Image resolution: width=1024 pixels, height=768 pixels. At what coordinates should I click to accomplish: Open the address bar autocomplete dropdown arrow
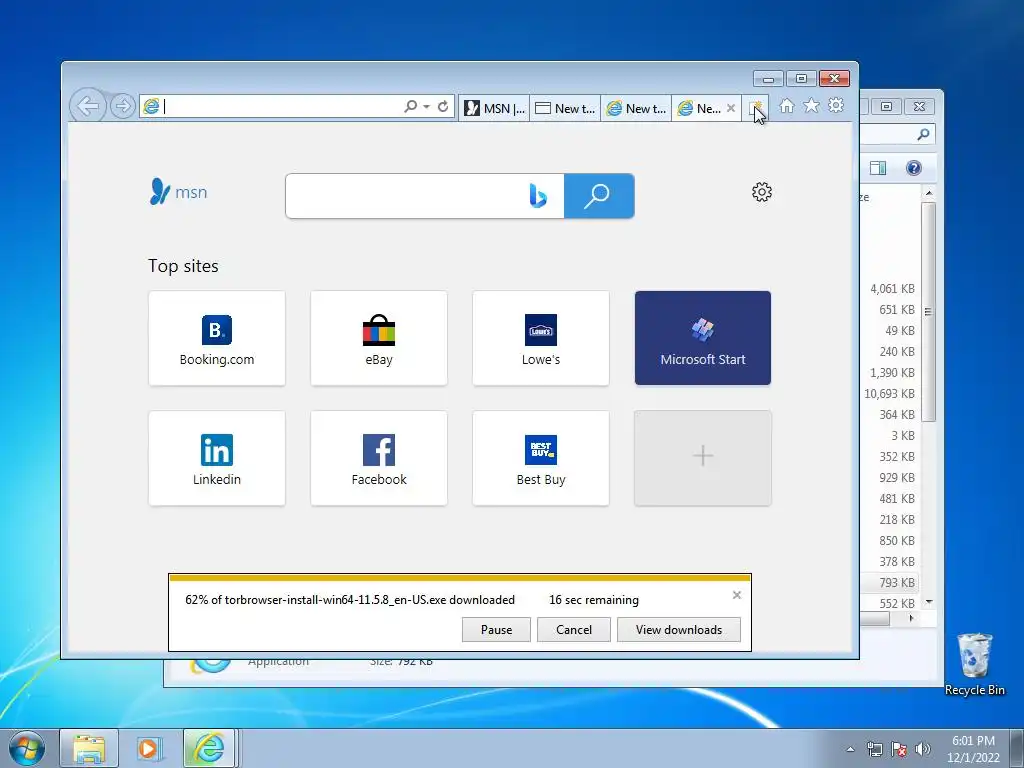click(426, 106)
